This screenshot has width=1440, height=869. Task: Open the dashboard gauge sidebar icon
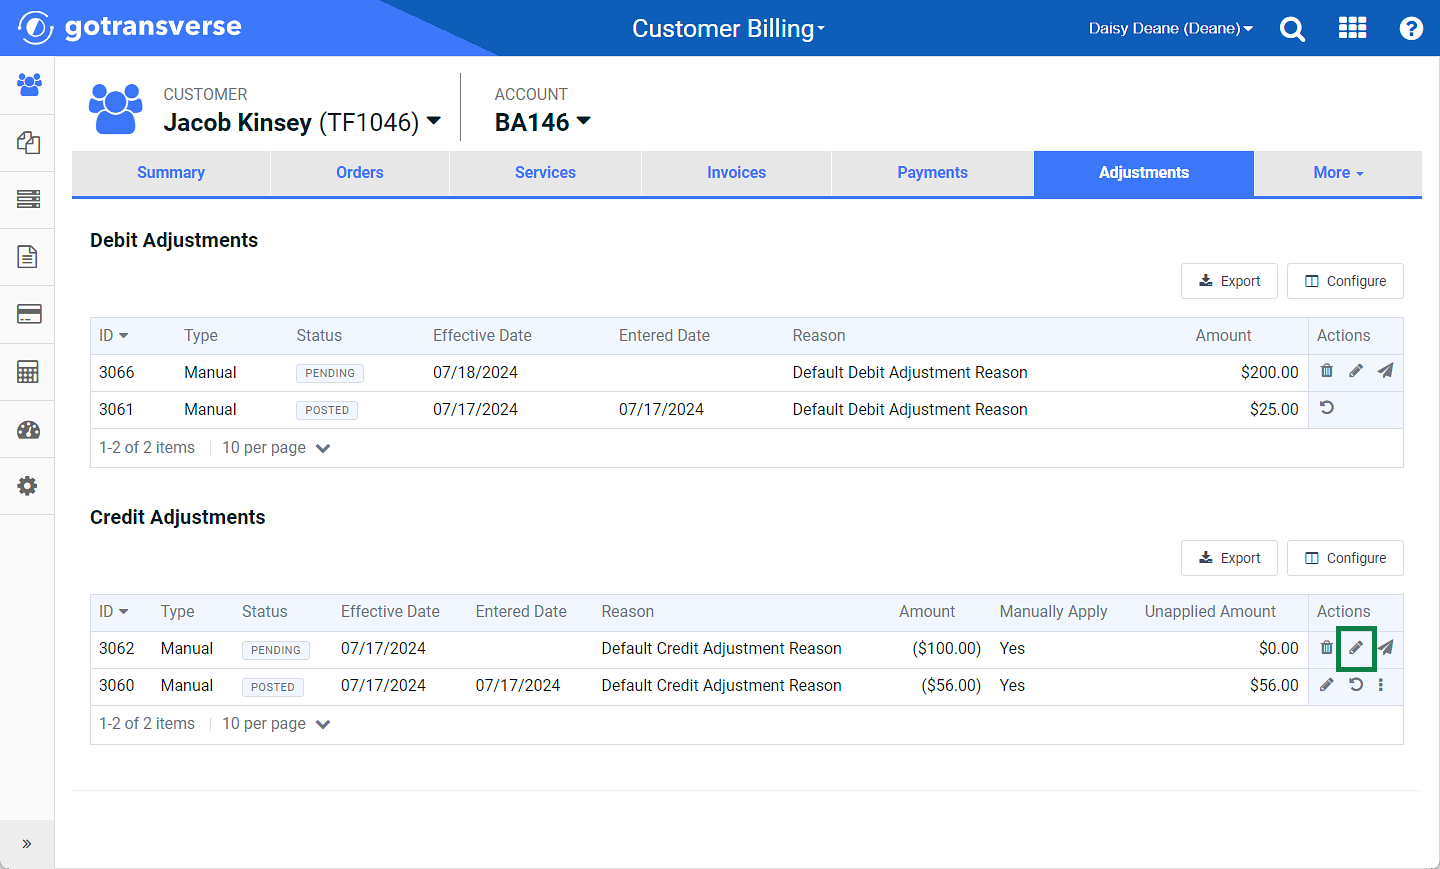(28, 430)
